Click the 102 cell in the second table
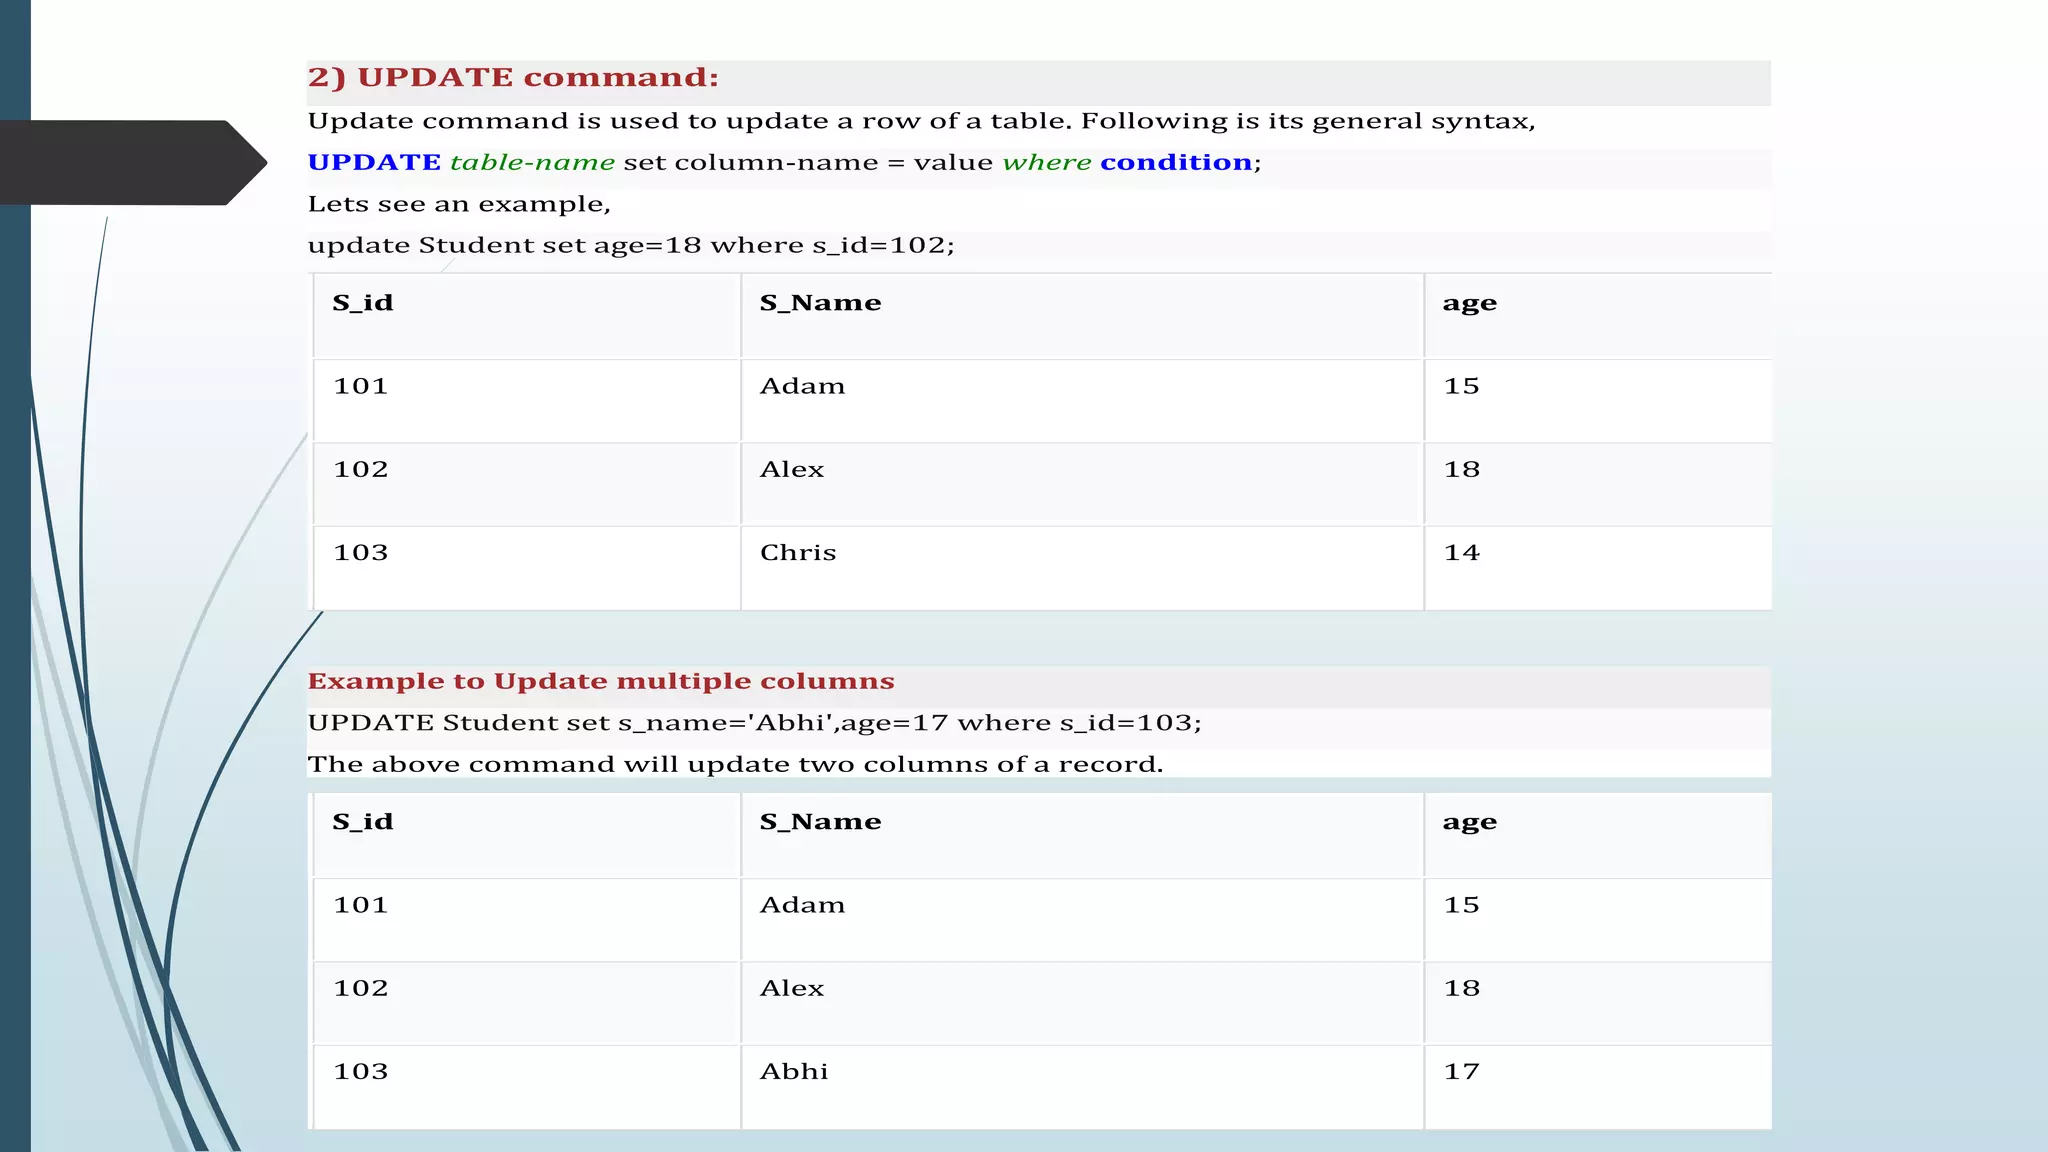This screenshot has width=2048, height=1152. [x=527, y=1004]
